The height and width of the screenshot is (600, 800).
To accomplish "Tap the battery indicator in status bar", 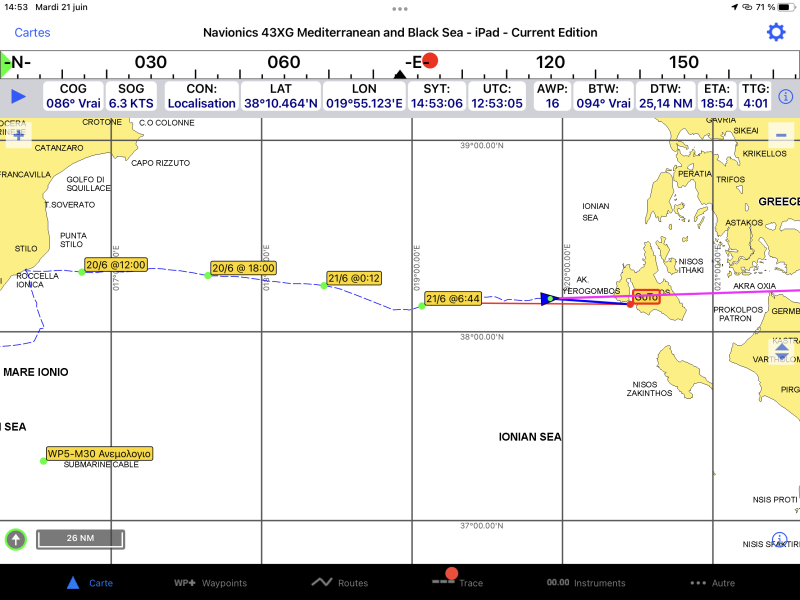I will click(x=787, y=7).
